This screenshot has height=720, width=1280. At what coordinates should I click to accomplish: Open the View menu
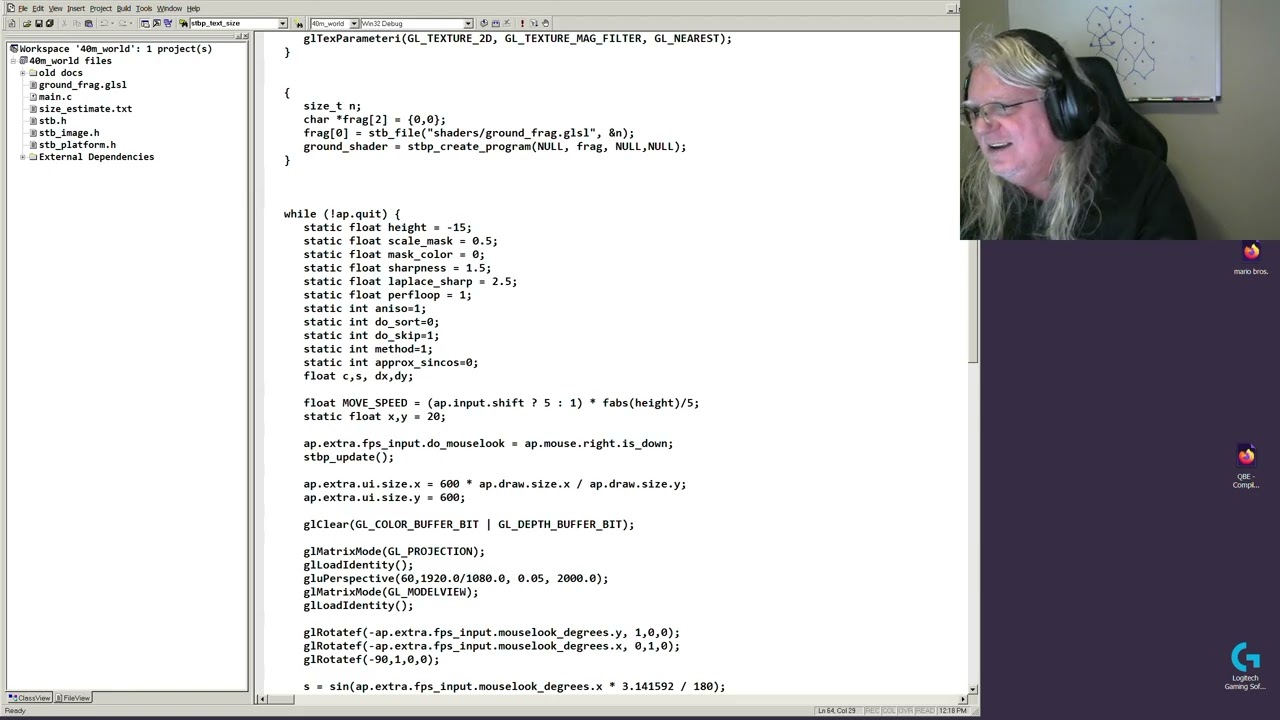[x=55, y=8]
